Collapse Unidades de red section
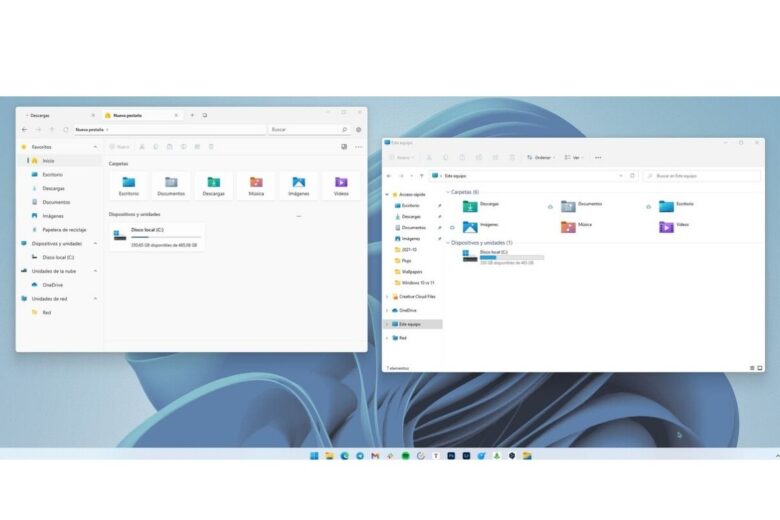 coord(95,299)
